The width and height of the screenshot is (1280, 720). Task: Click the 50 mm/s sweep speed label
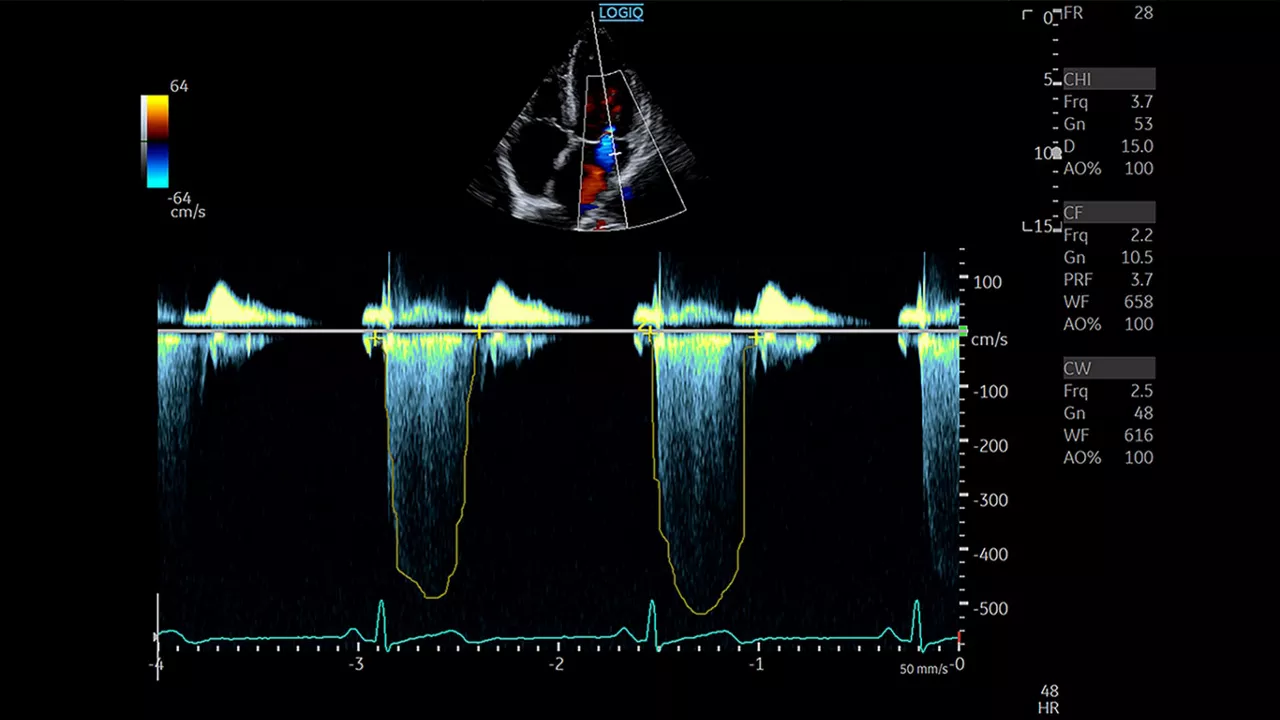[924, 669]
